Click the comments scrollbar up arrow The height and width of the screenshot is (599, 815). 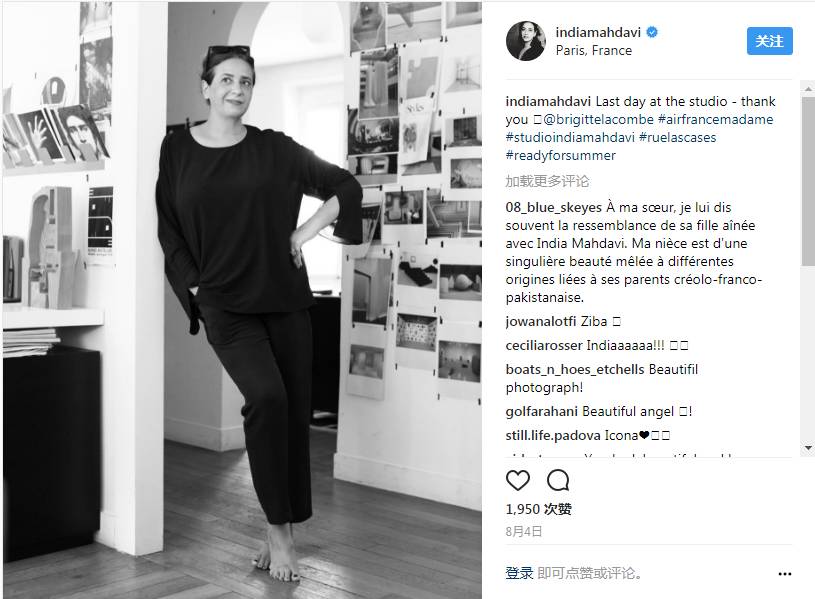808,88
